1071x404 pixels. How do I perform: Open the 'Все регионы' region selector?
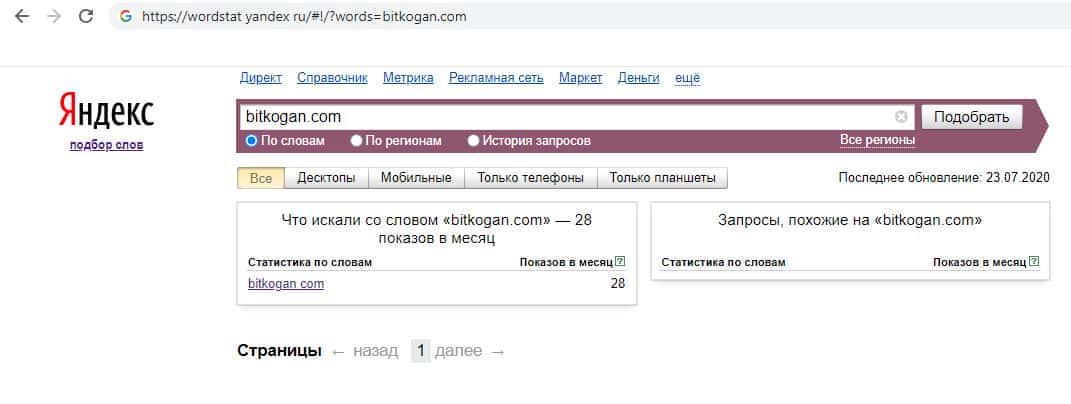coord(877,140)
